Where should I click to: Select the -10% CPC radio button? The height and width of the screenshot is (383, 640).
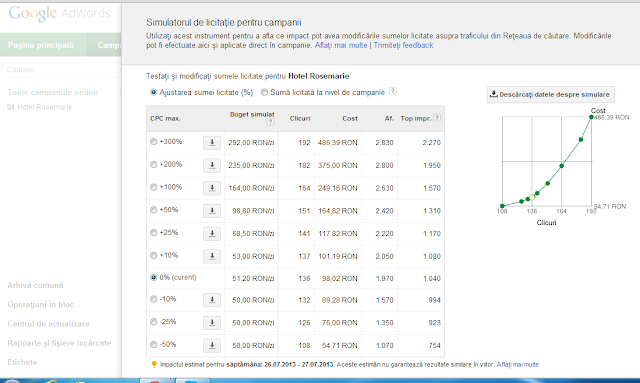coord(153,299)
